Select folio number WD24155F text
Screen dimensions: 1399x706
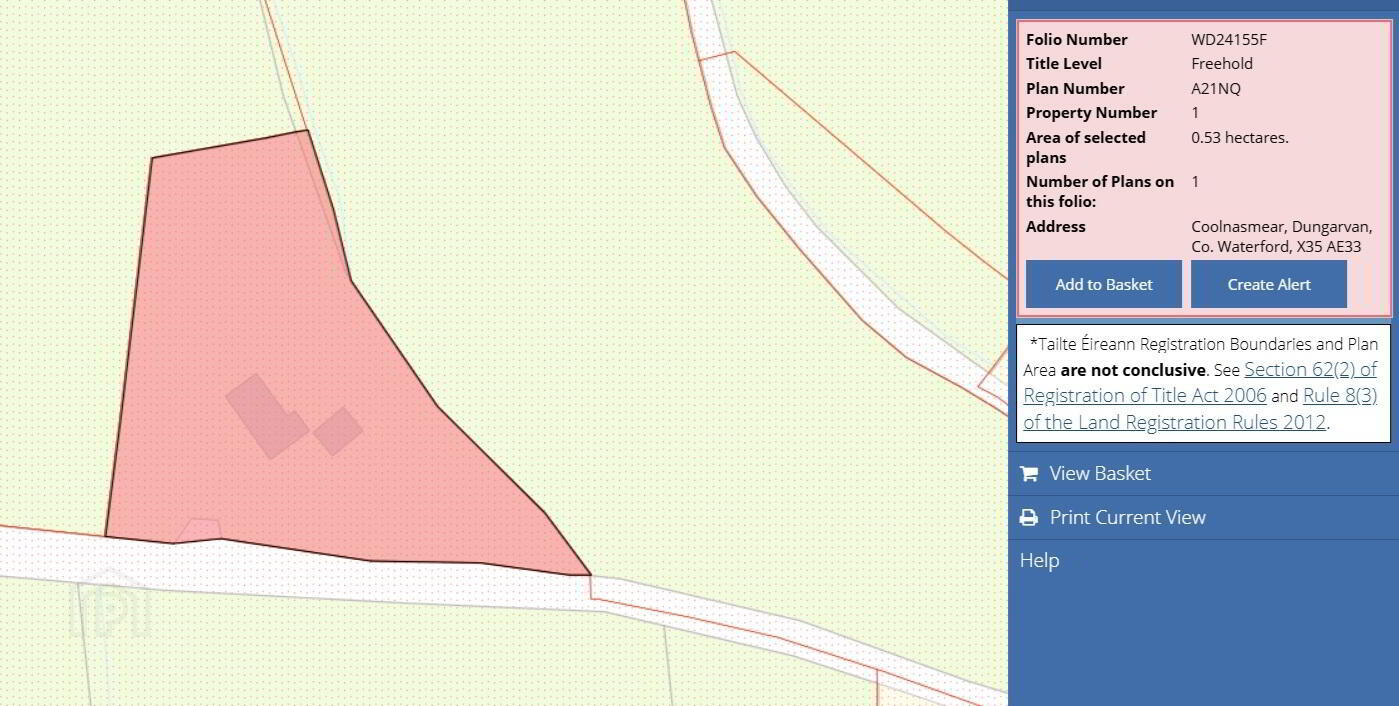(x=1229, y=40)
